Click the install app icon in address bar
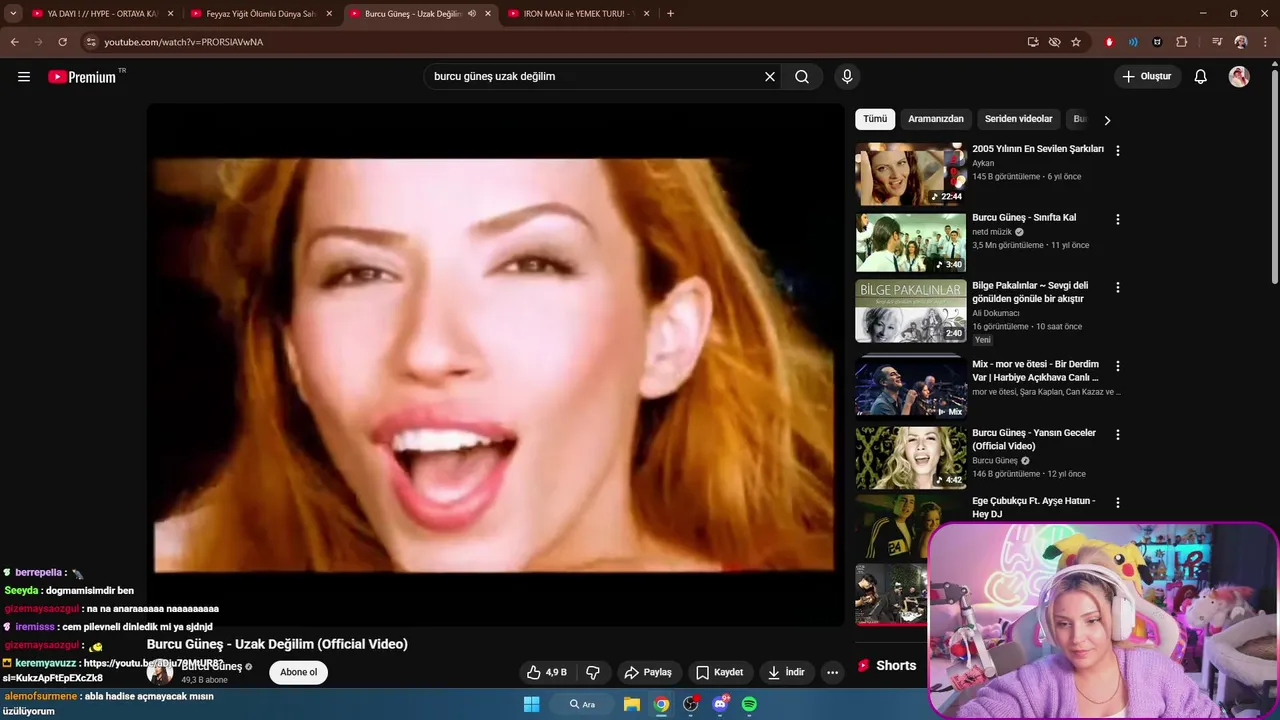The height and width of the screenshot is (720, 1280). (x=1033, y=42)
